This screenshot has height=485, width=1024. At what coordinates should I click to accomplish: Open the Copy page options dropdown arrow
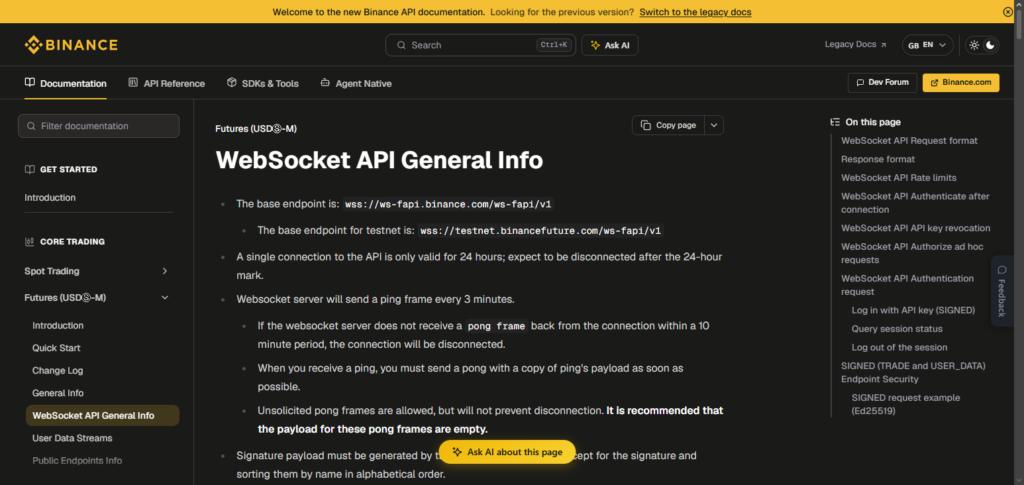pos(714,125)
